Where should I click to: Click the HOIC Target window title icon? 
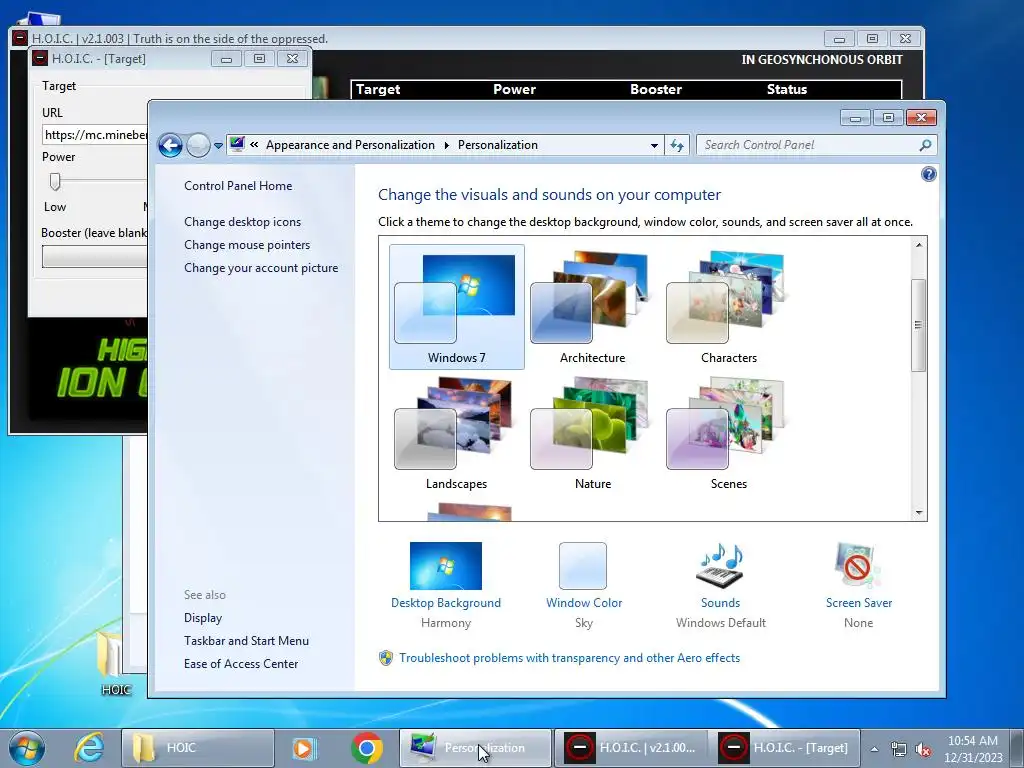[40, 58]
